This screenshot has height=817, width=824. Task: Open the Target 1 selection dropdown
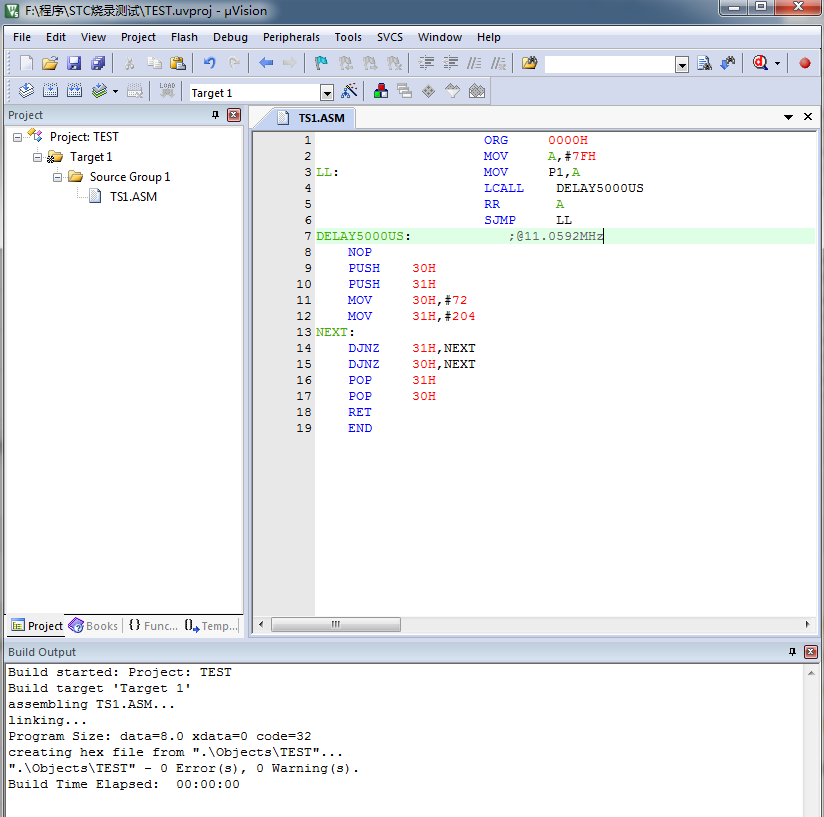click(x=327, y=93)
